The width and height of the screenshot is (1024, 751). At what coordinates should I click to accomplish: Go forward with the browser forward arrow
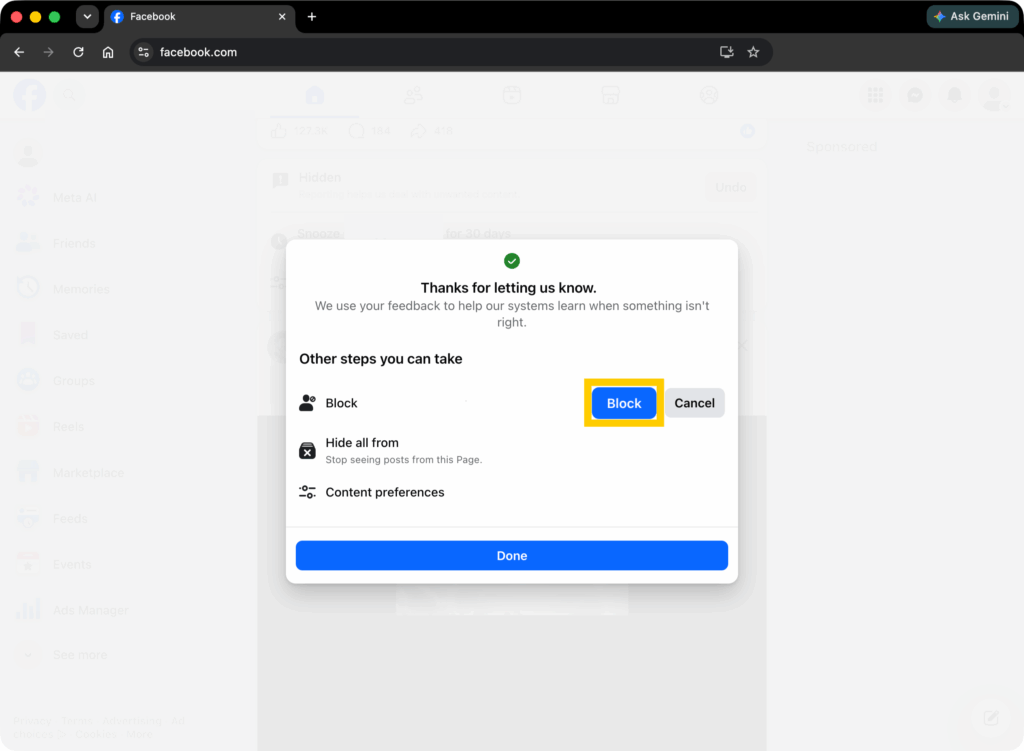48,52
